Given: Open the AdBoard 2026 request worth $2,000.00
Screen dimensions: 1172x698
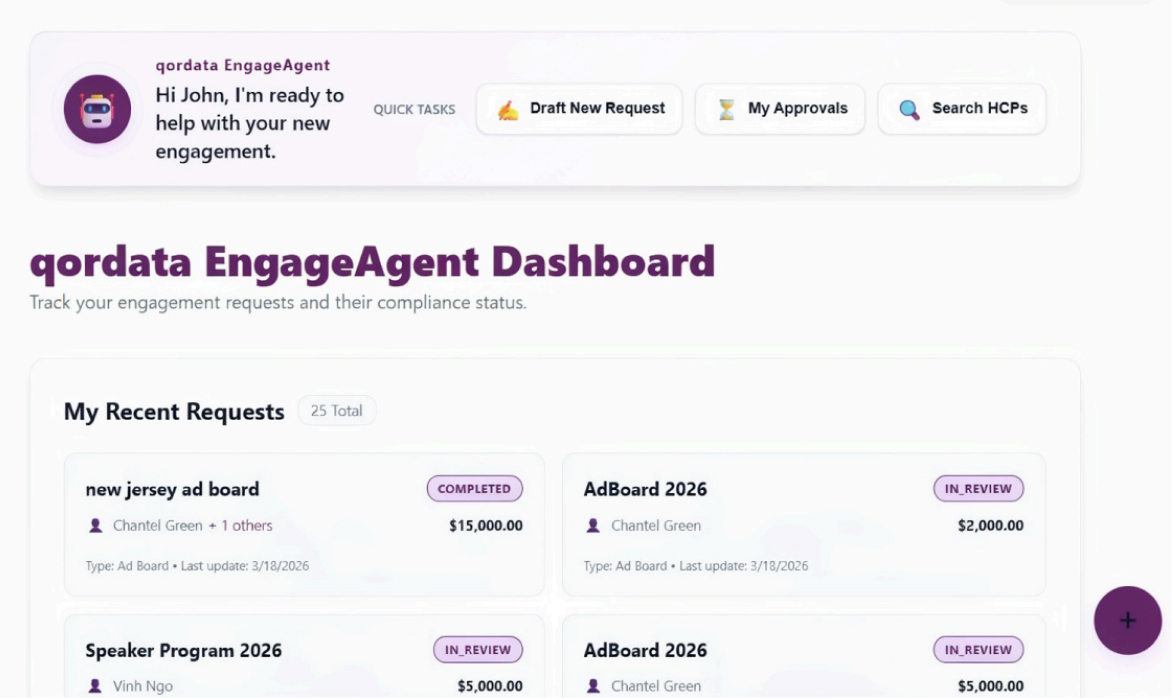Looking at the screenshot, I should click(645, 489).
